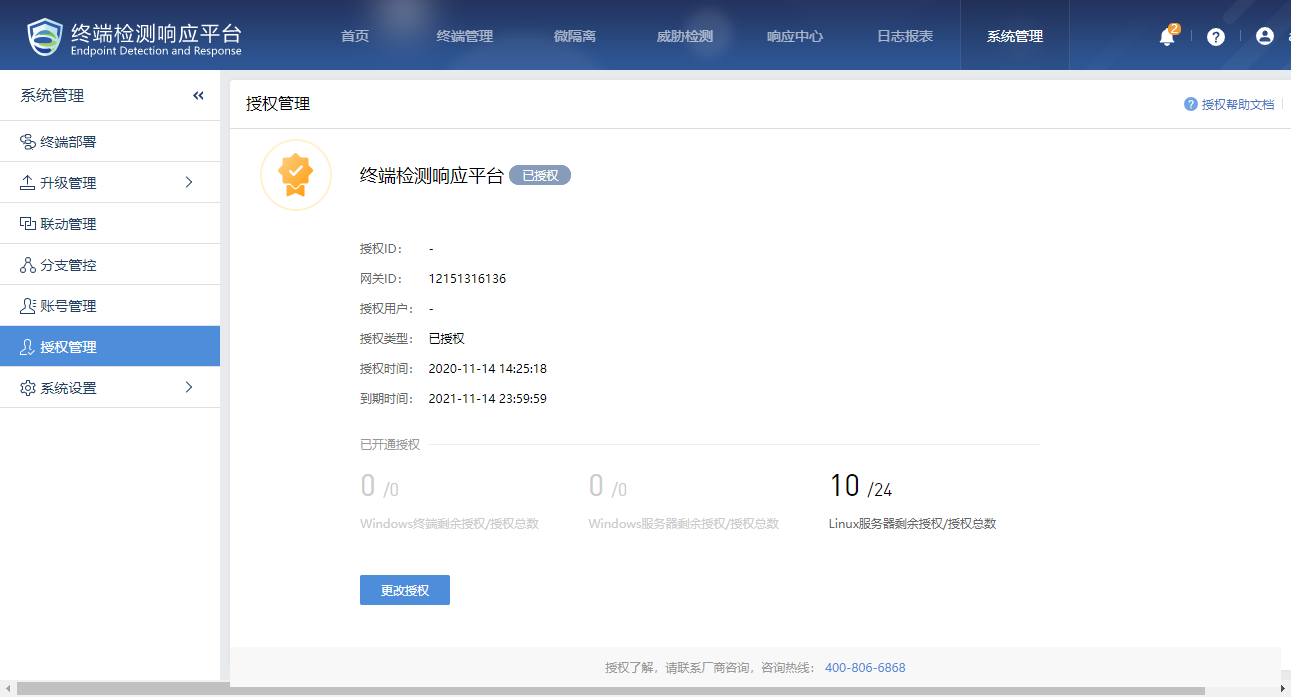The height and width of the screenshot is (697, 1291).
Task: Go to the 首页 tab
Action: point(355,36)
